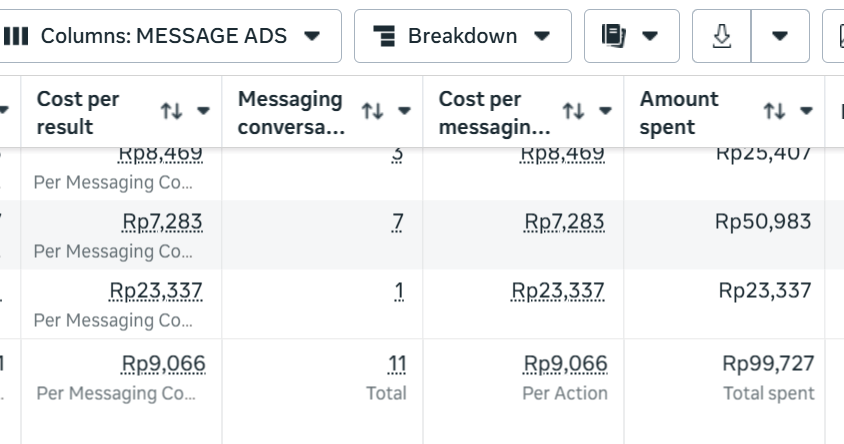Image resolution: width=844 pixels, height=444 pixels.
Task: Click the Rp7,283 cost per result value
Action: pyautogui.click(x=162, y=221)
